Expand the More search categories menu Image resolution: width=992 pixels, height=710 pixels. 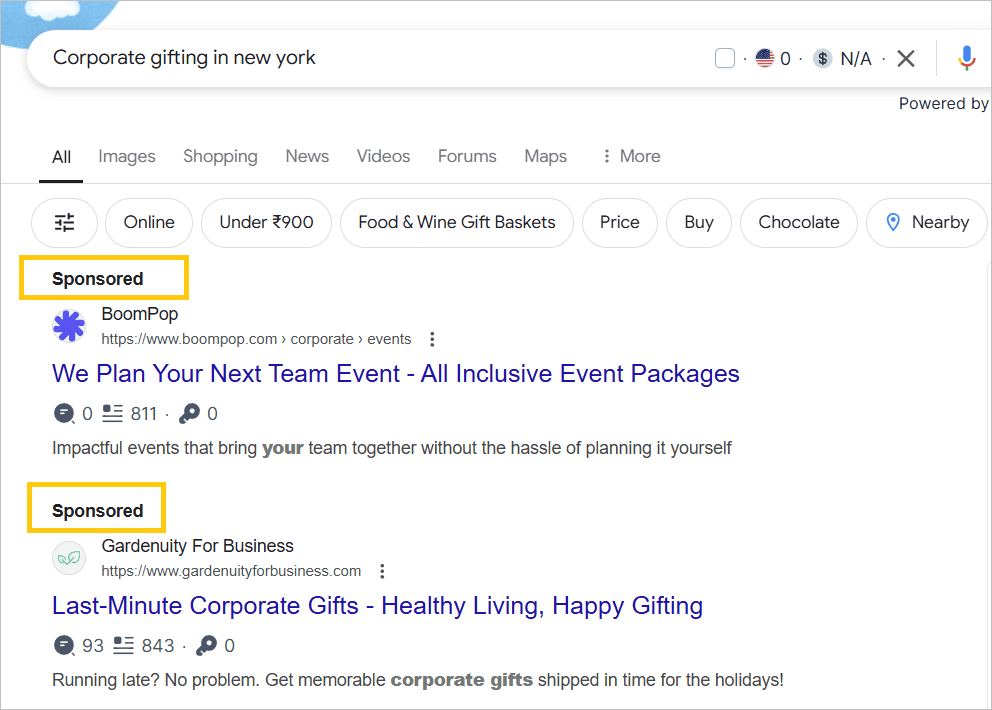(x=630, y=156)
